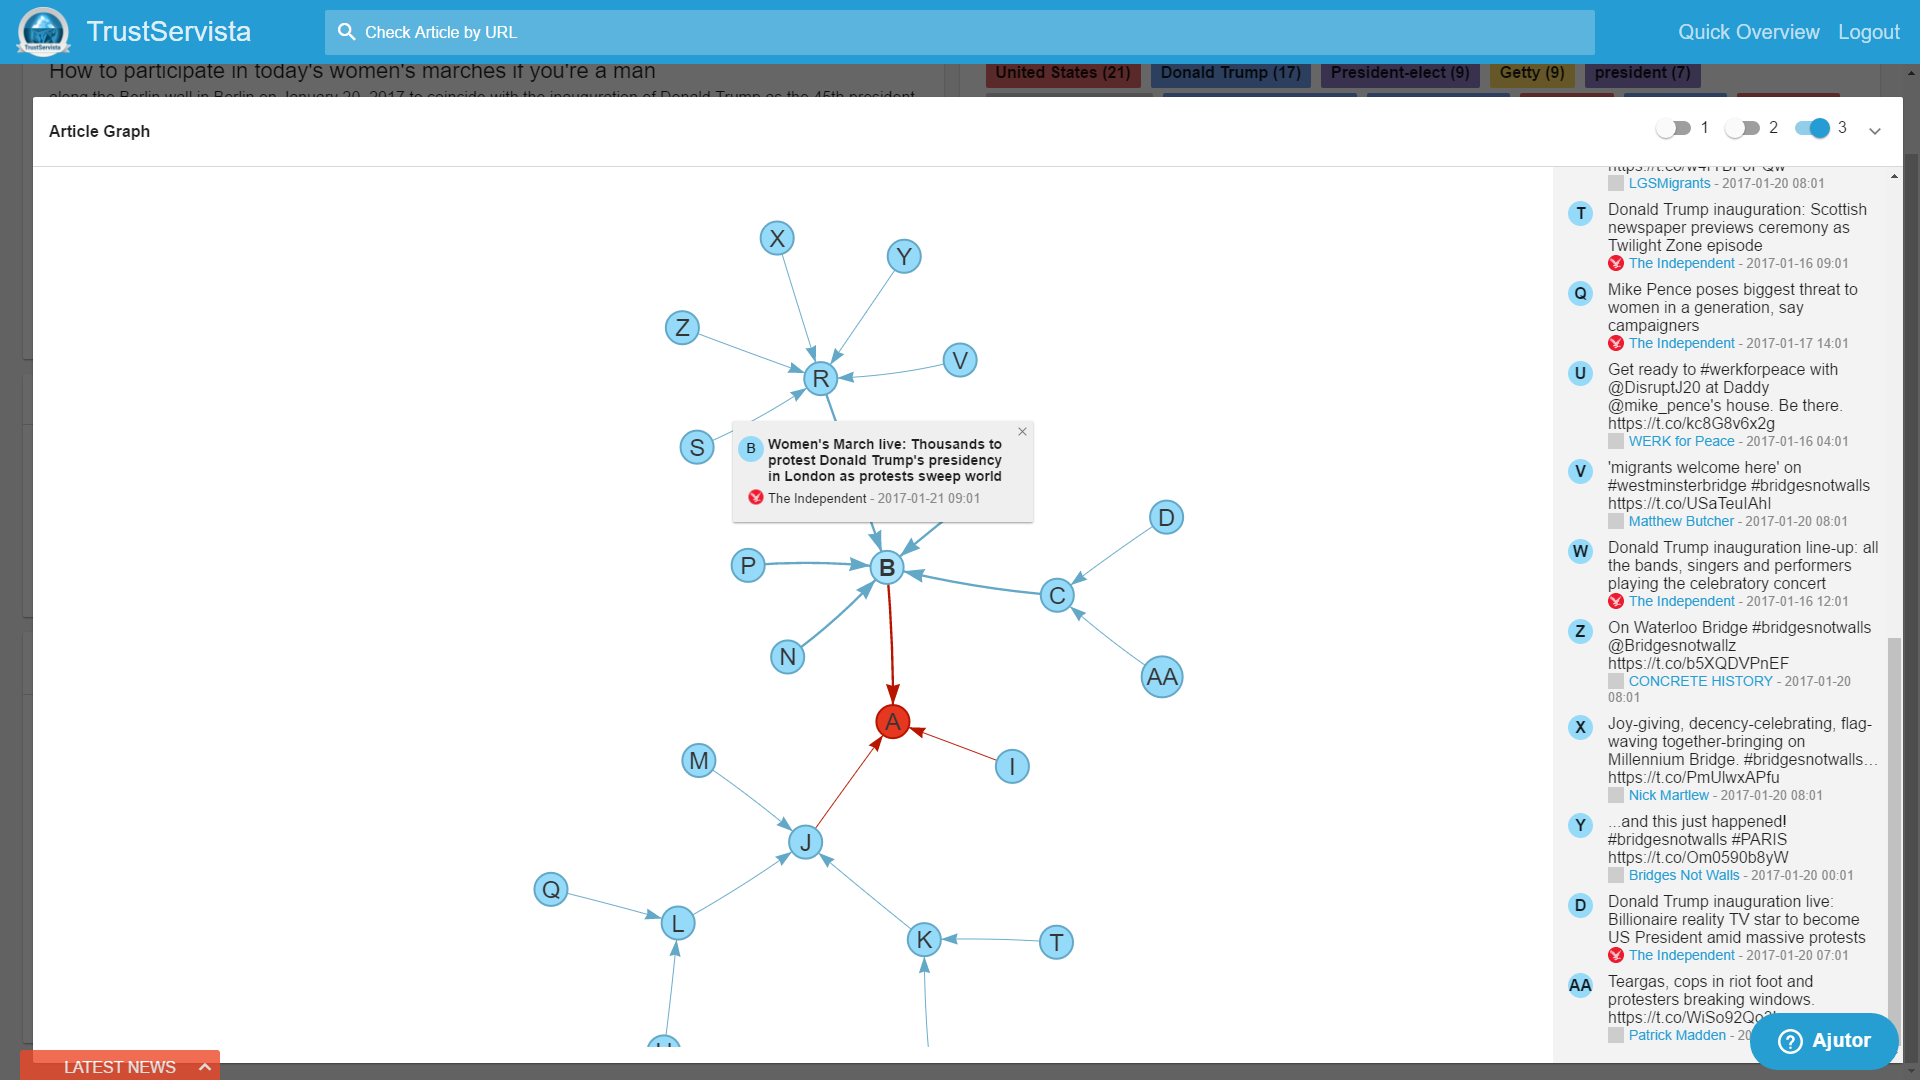Open Quick Overview menu item
The width and height of the screenshot is (1920, 1080).
(1748, 32)
